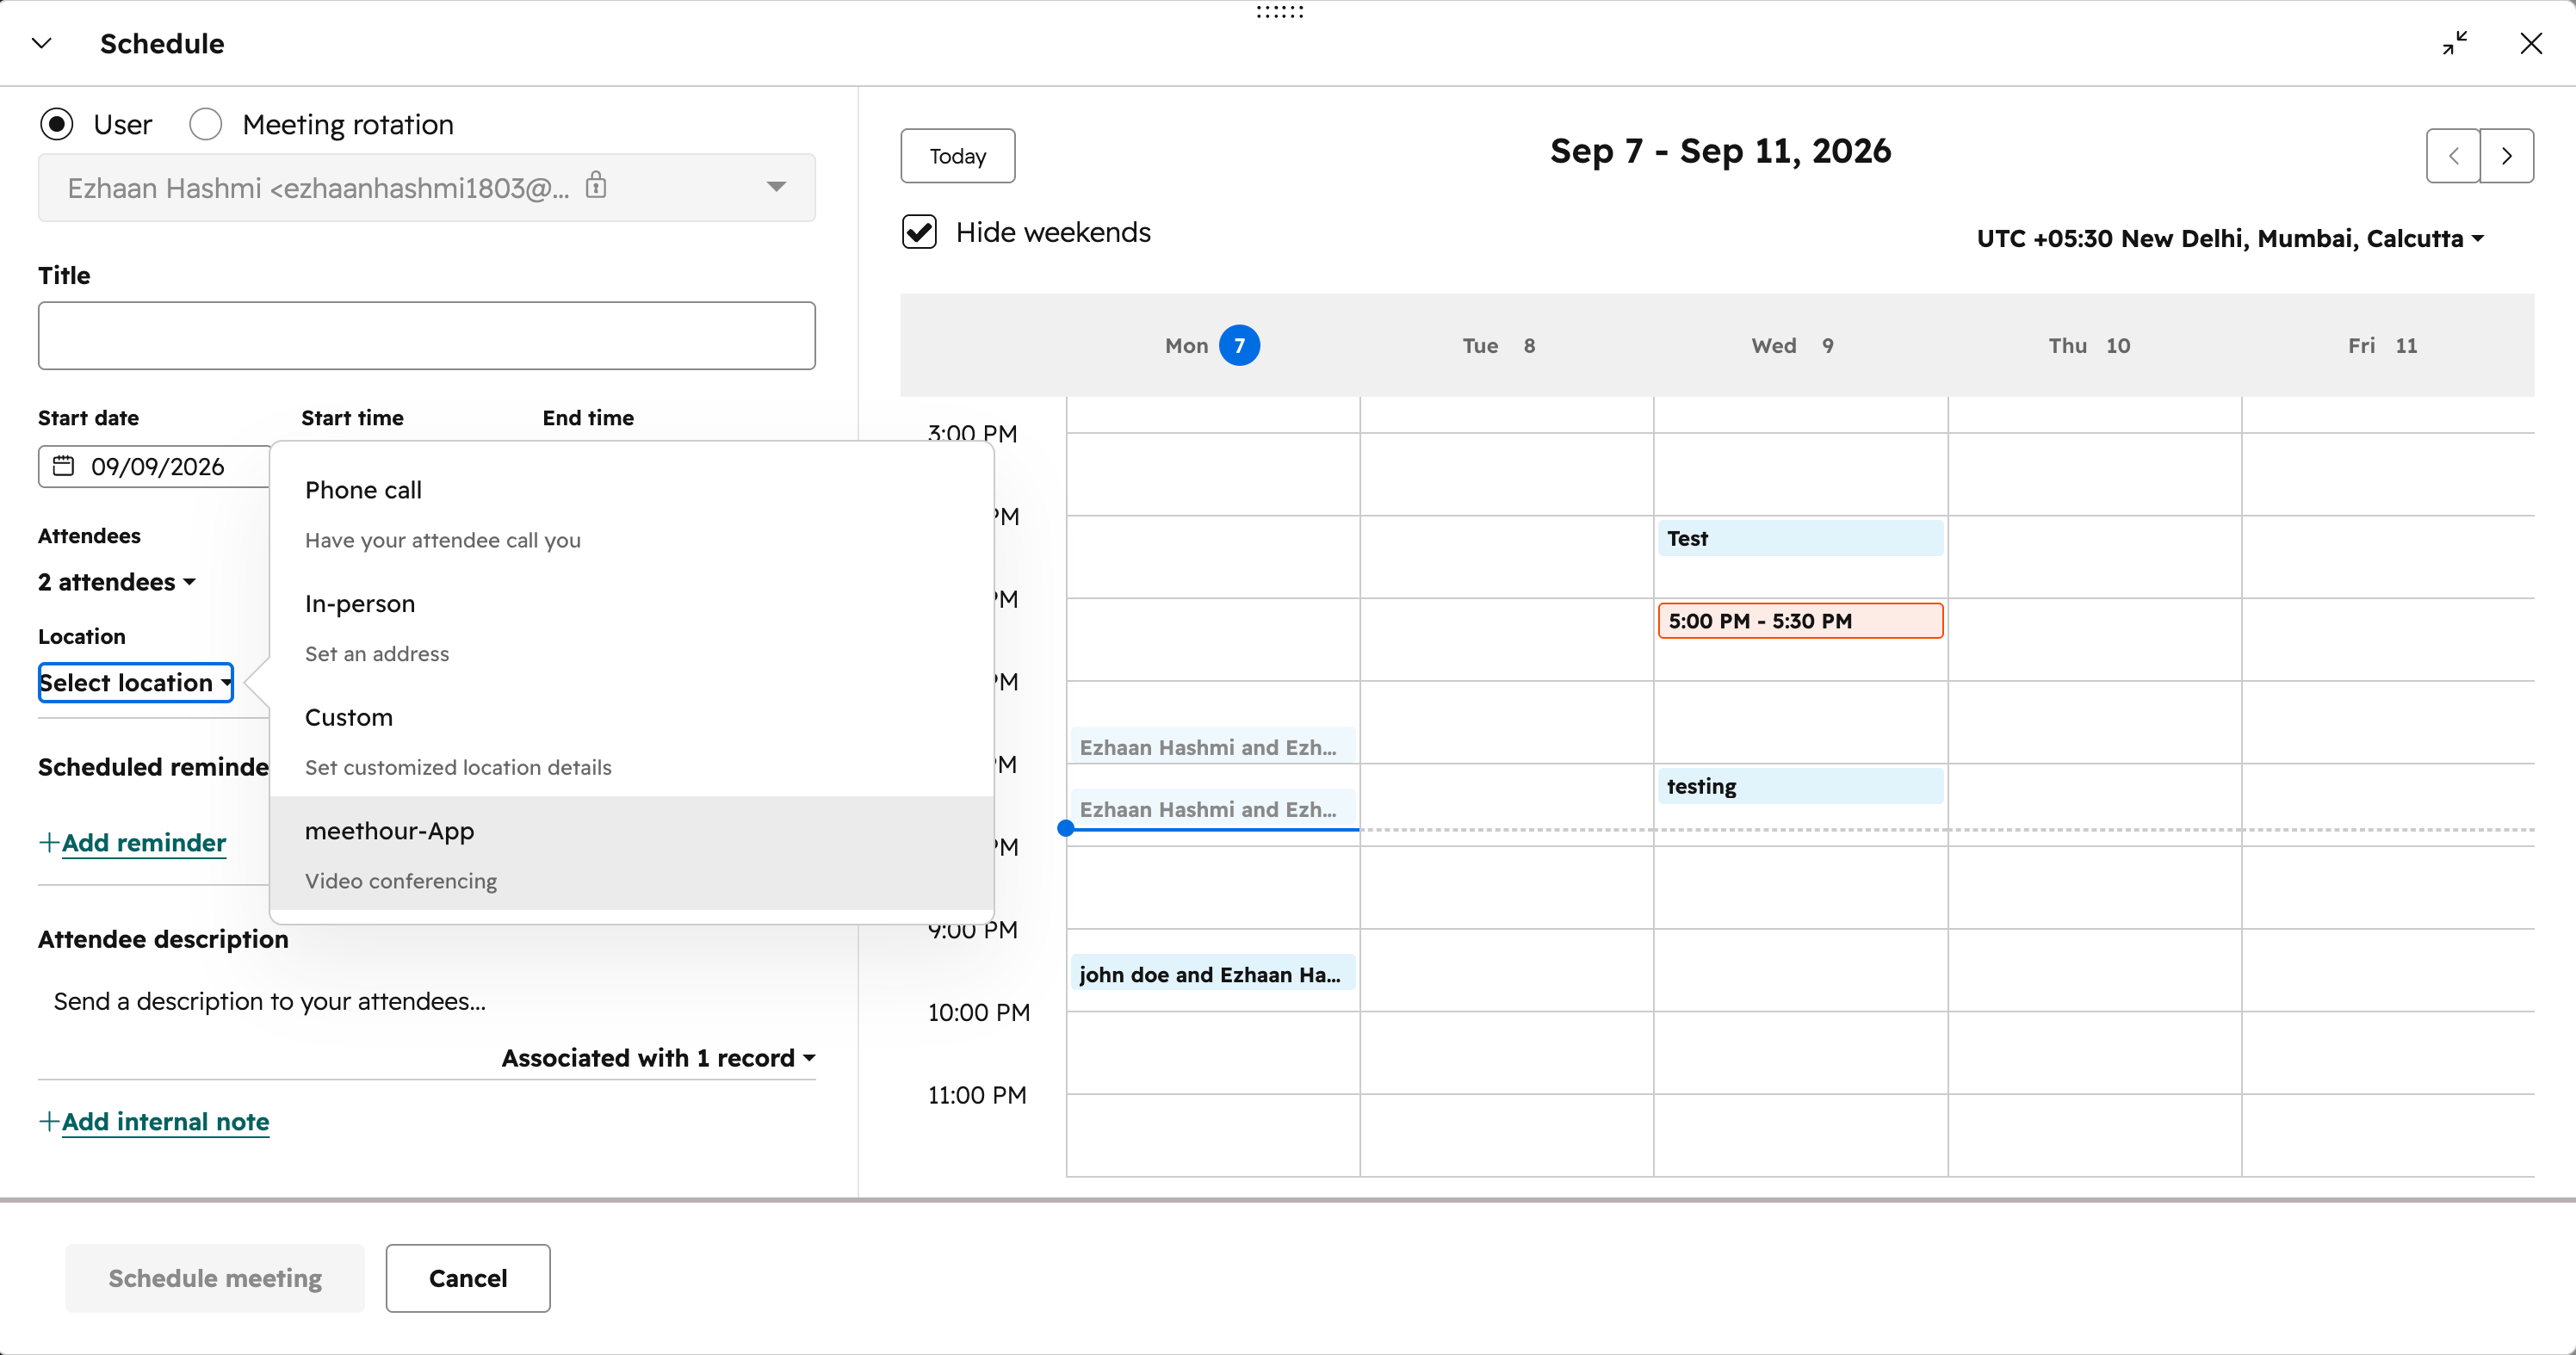Click the drag handle dots at top
The image size is (2576, 1355).
1279,12
